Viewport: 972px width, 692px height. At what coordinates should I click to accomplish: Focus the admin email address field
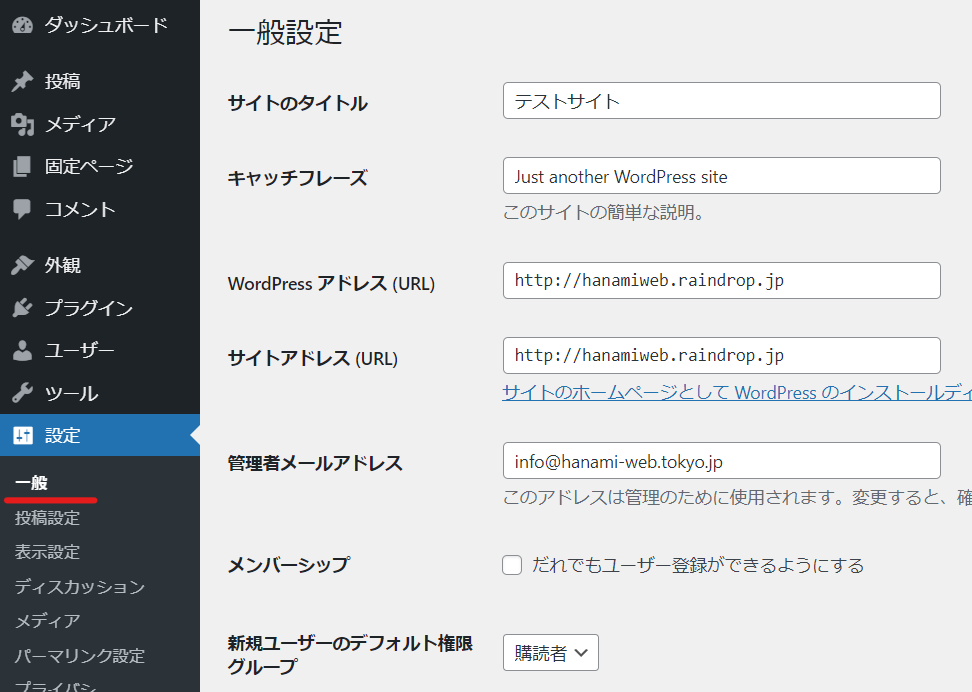(x=722, y=461)
